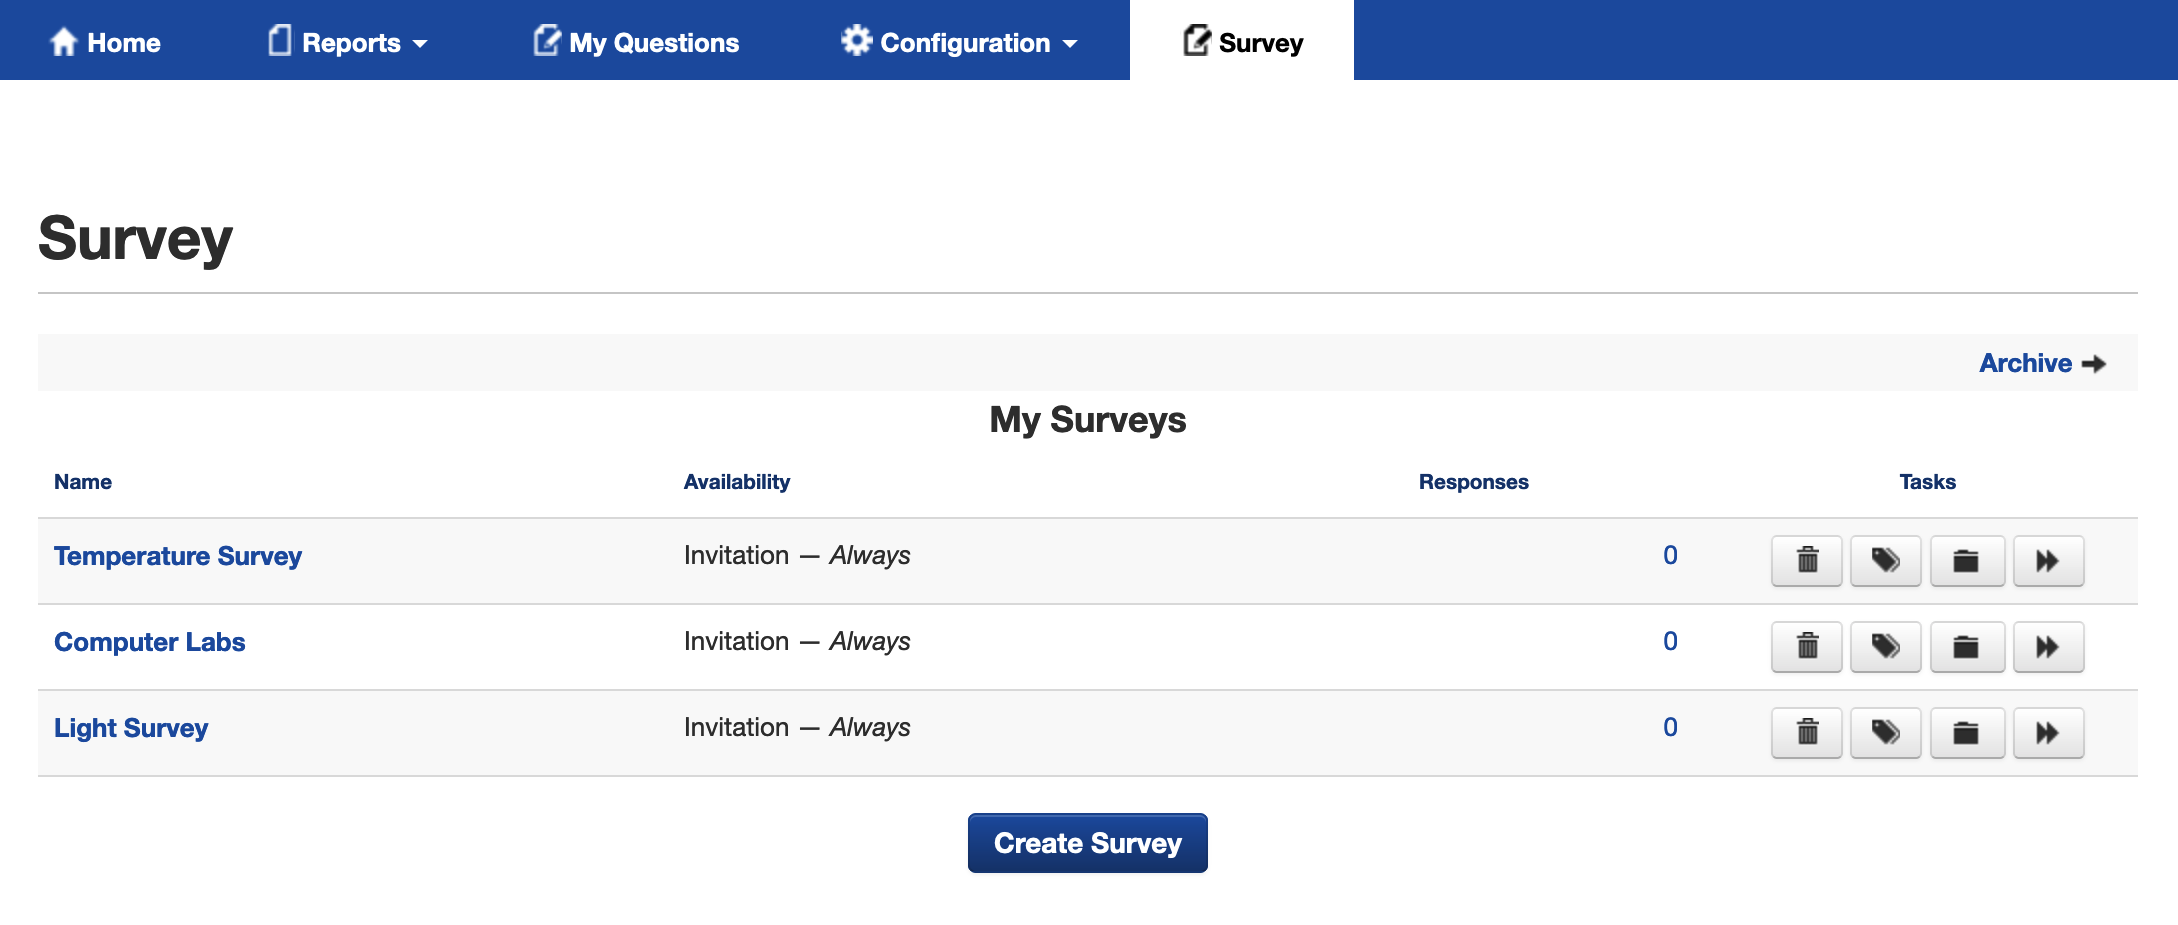Click fast-forward icon for Temperature Survey

tap(2048, 560)
